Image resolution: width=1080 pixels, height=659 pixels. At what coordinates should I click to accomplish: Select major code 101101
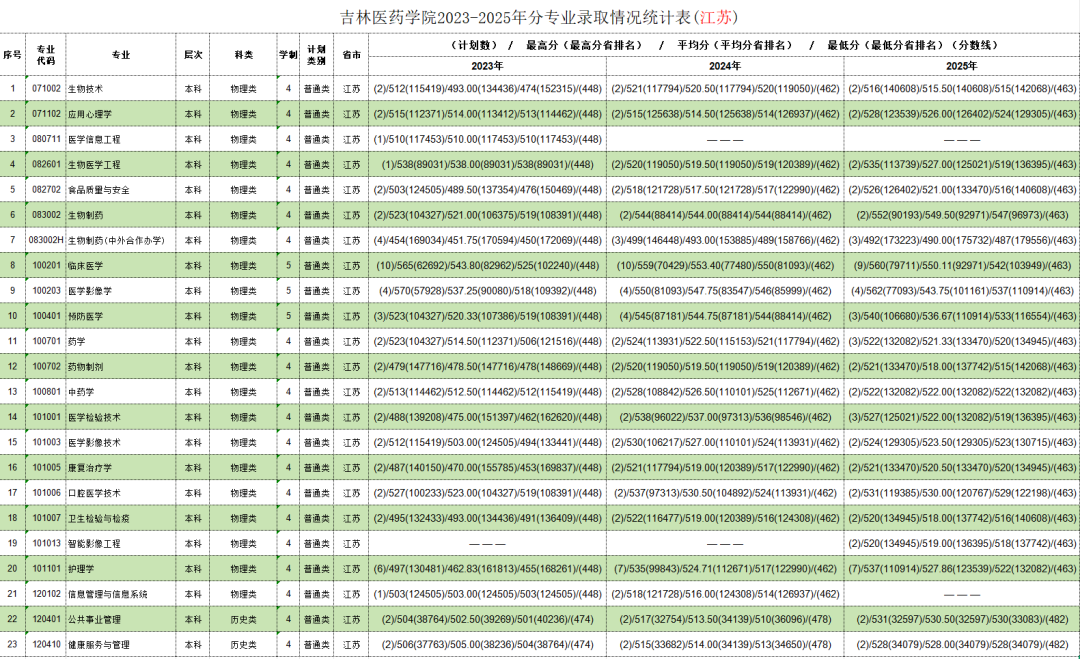[x=46, y=569]
